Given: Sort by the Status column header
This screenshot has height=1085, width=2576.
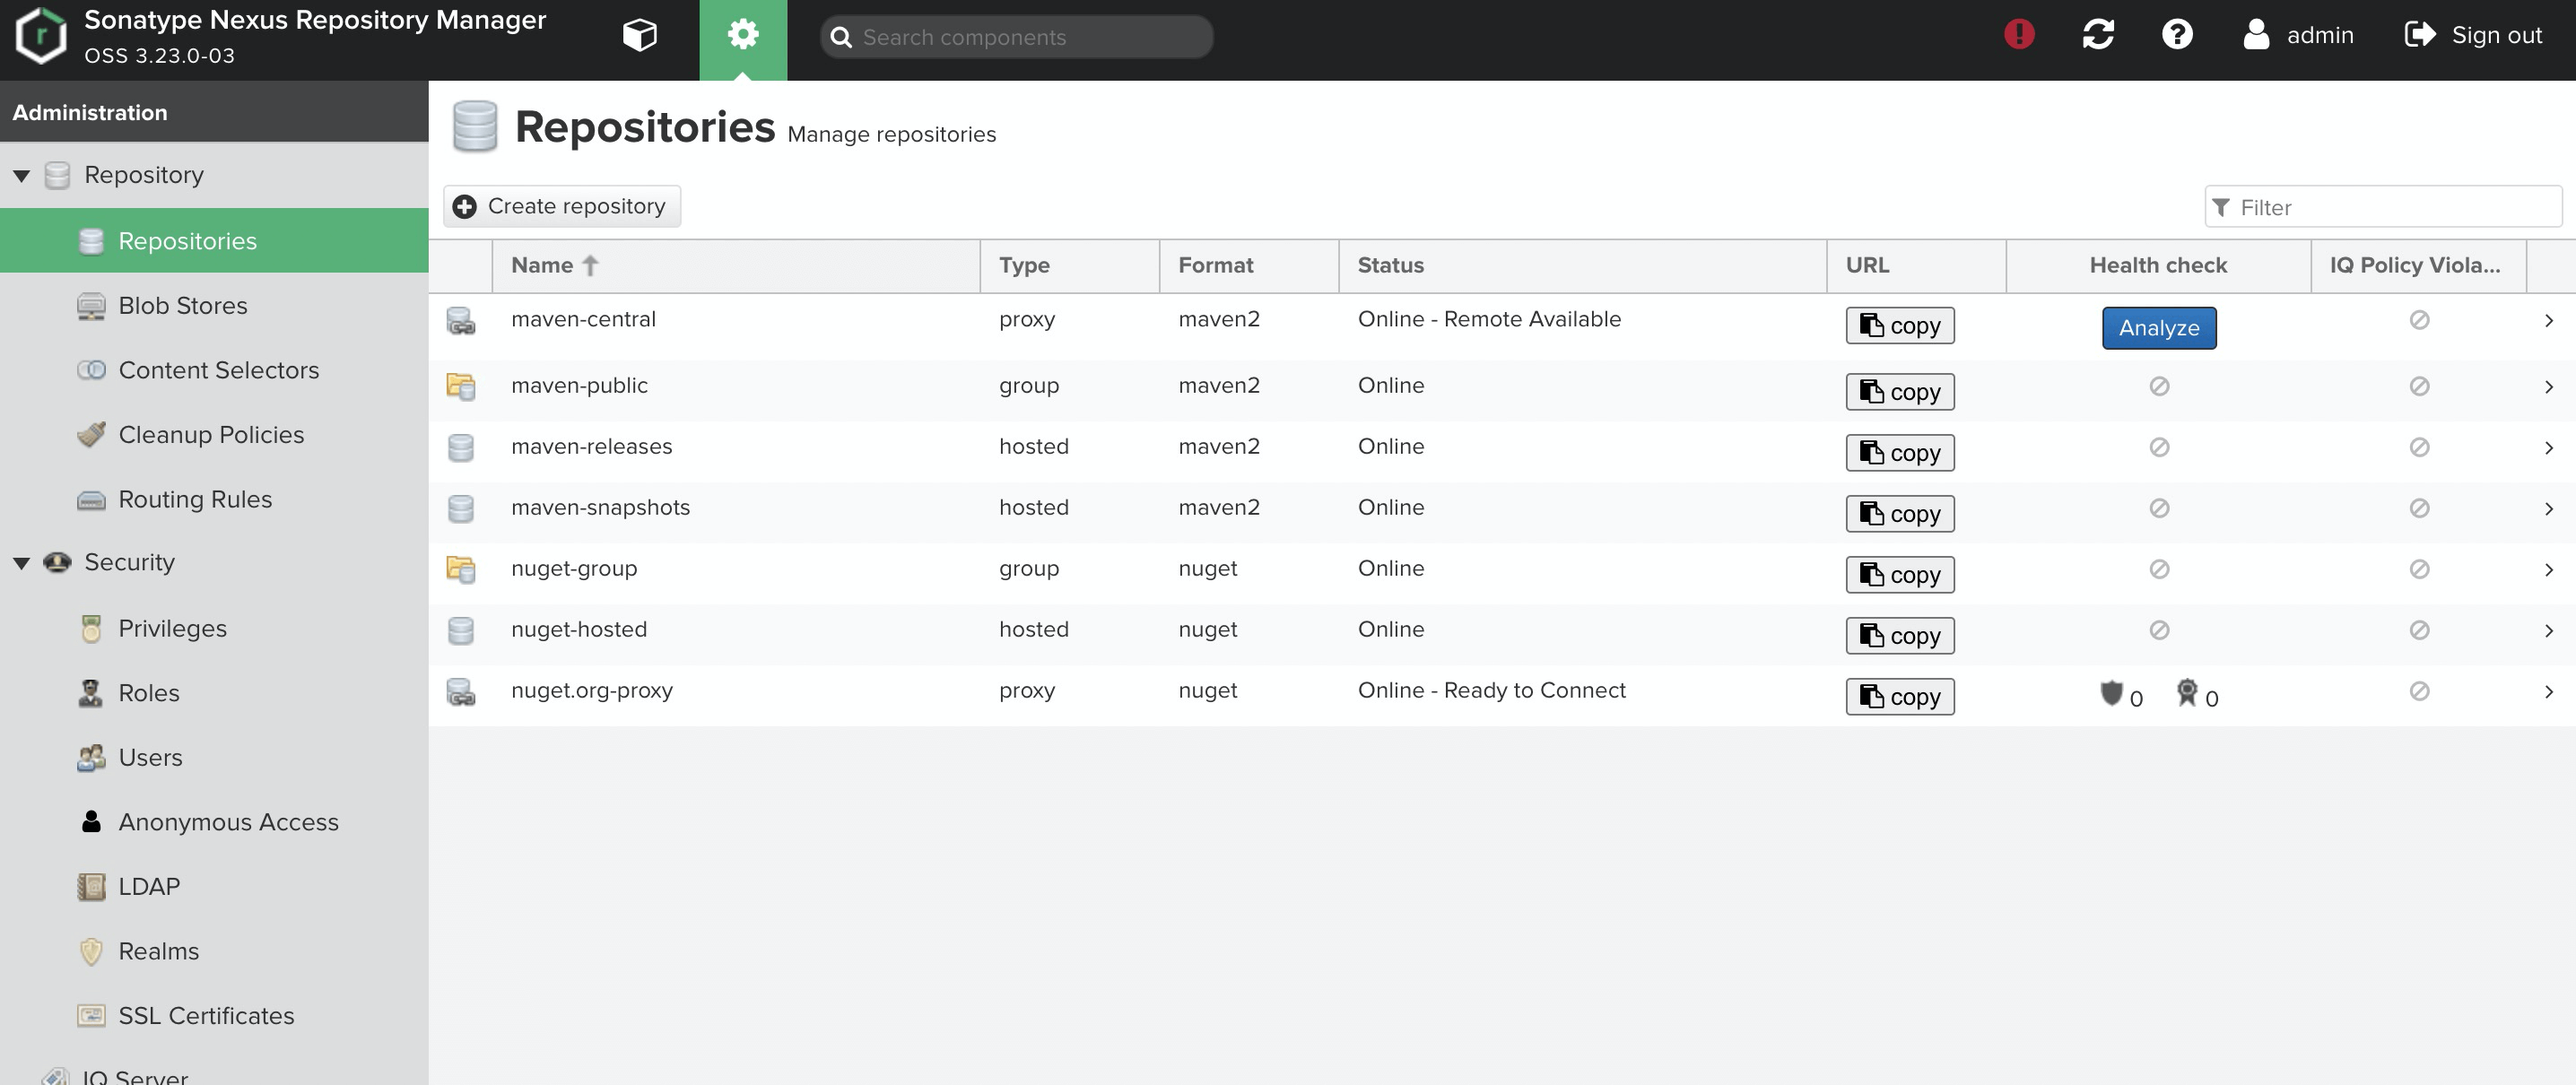Looking at the screenshot, I should [1583, 265].
